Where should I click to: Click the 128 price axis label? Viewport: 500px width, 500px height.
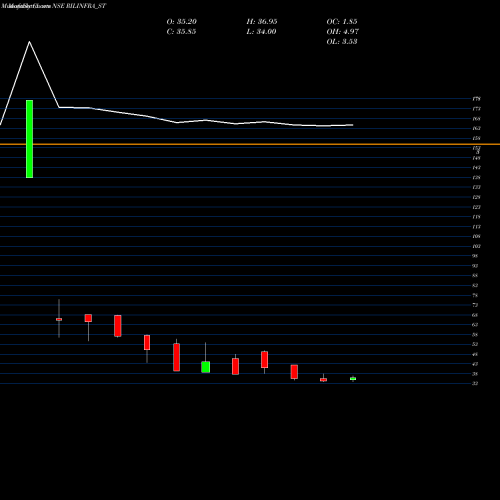476,197
